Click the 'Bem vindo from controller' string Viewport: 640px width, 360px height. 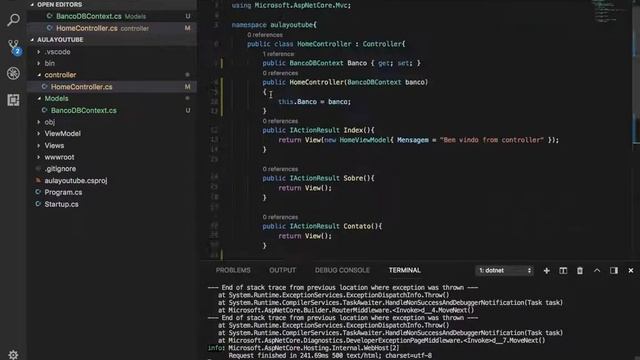tap(491, 140)
